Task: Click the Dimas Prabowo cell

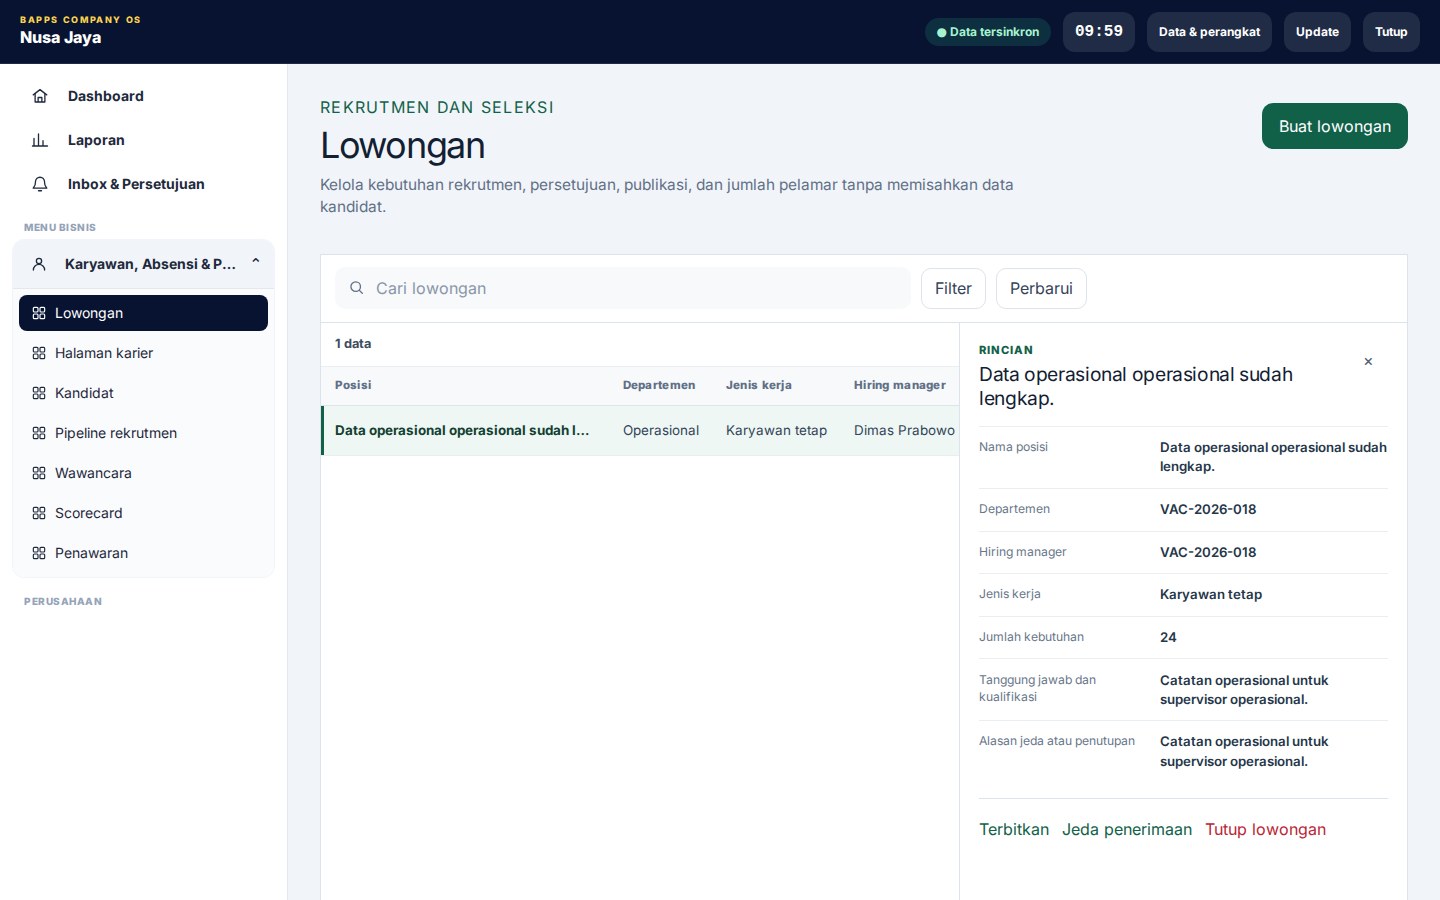Action: (x=904, y=430)
